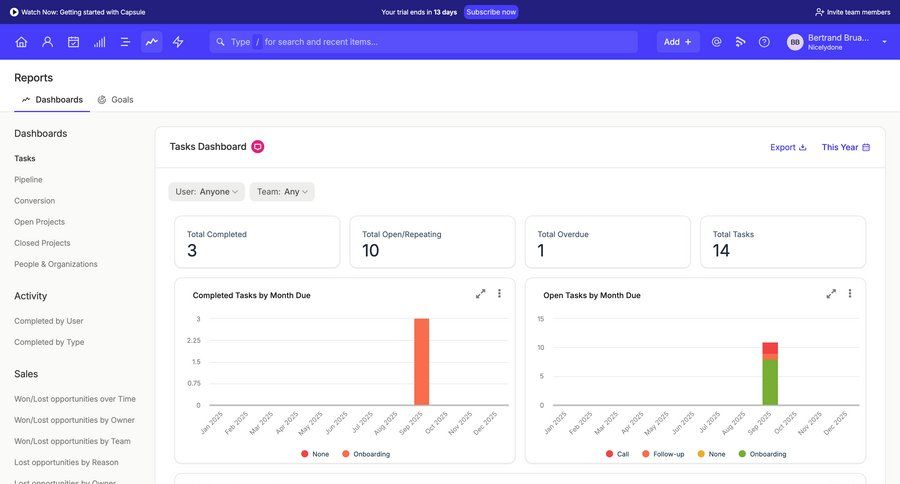Open the Home icon in navbar
The height and width of the screenshot is (484, 900).
click(21, 42)
